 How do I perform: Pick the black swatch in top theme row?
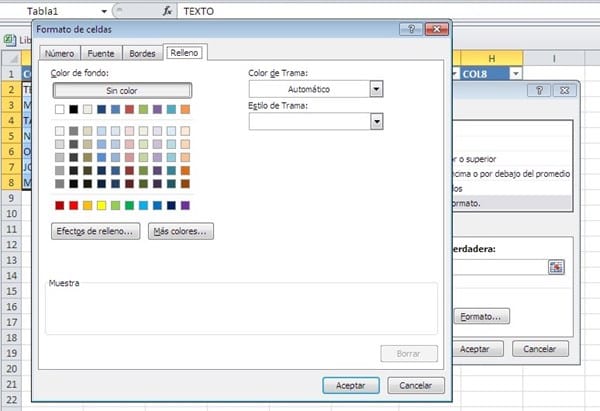click(x=73, y=109)
